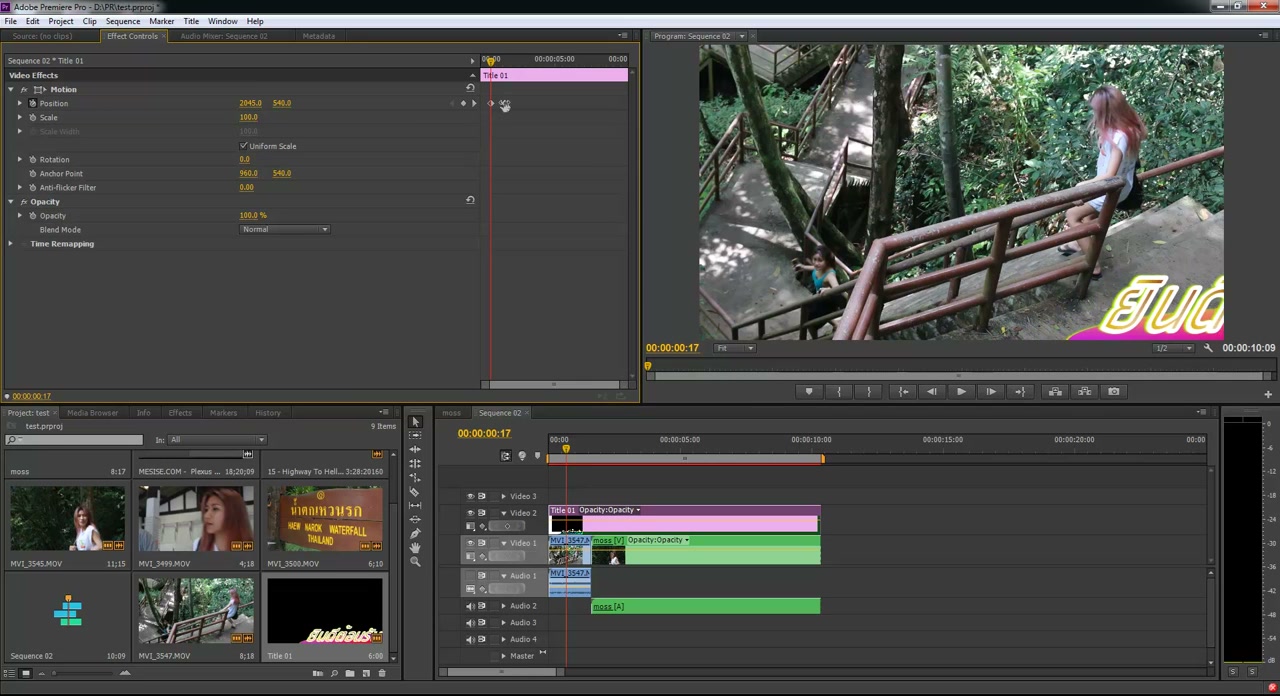Open the File menu

(x=10, y=21)
